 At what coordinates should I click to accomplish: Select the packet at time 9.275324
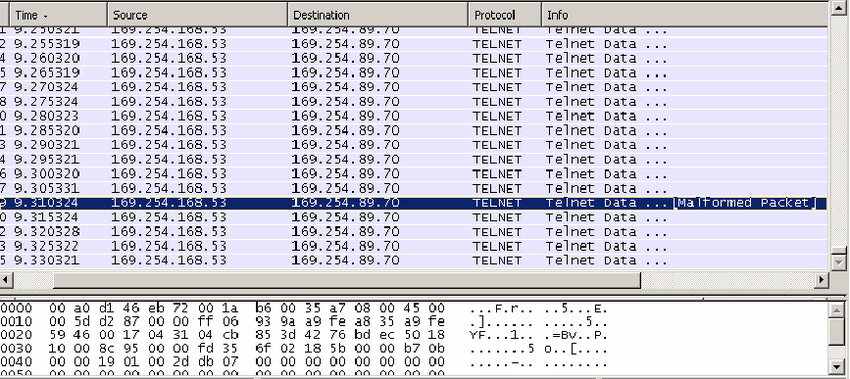[414, 101]
